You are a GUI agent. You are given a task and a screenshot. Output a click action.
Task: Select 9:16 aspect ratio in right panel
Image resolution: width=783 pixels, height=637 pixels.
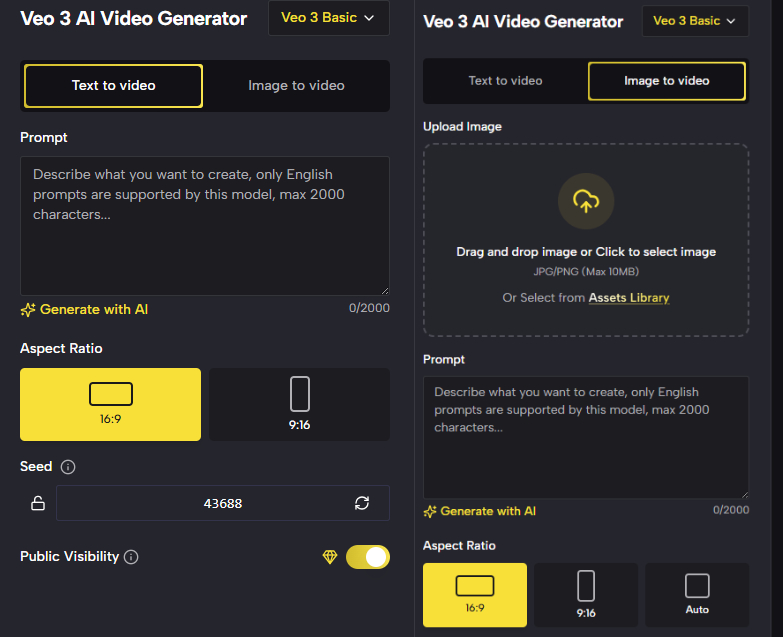pyautogui.click(x=586, y=595)
